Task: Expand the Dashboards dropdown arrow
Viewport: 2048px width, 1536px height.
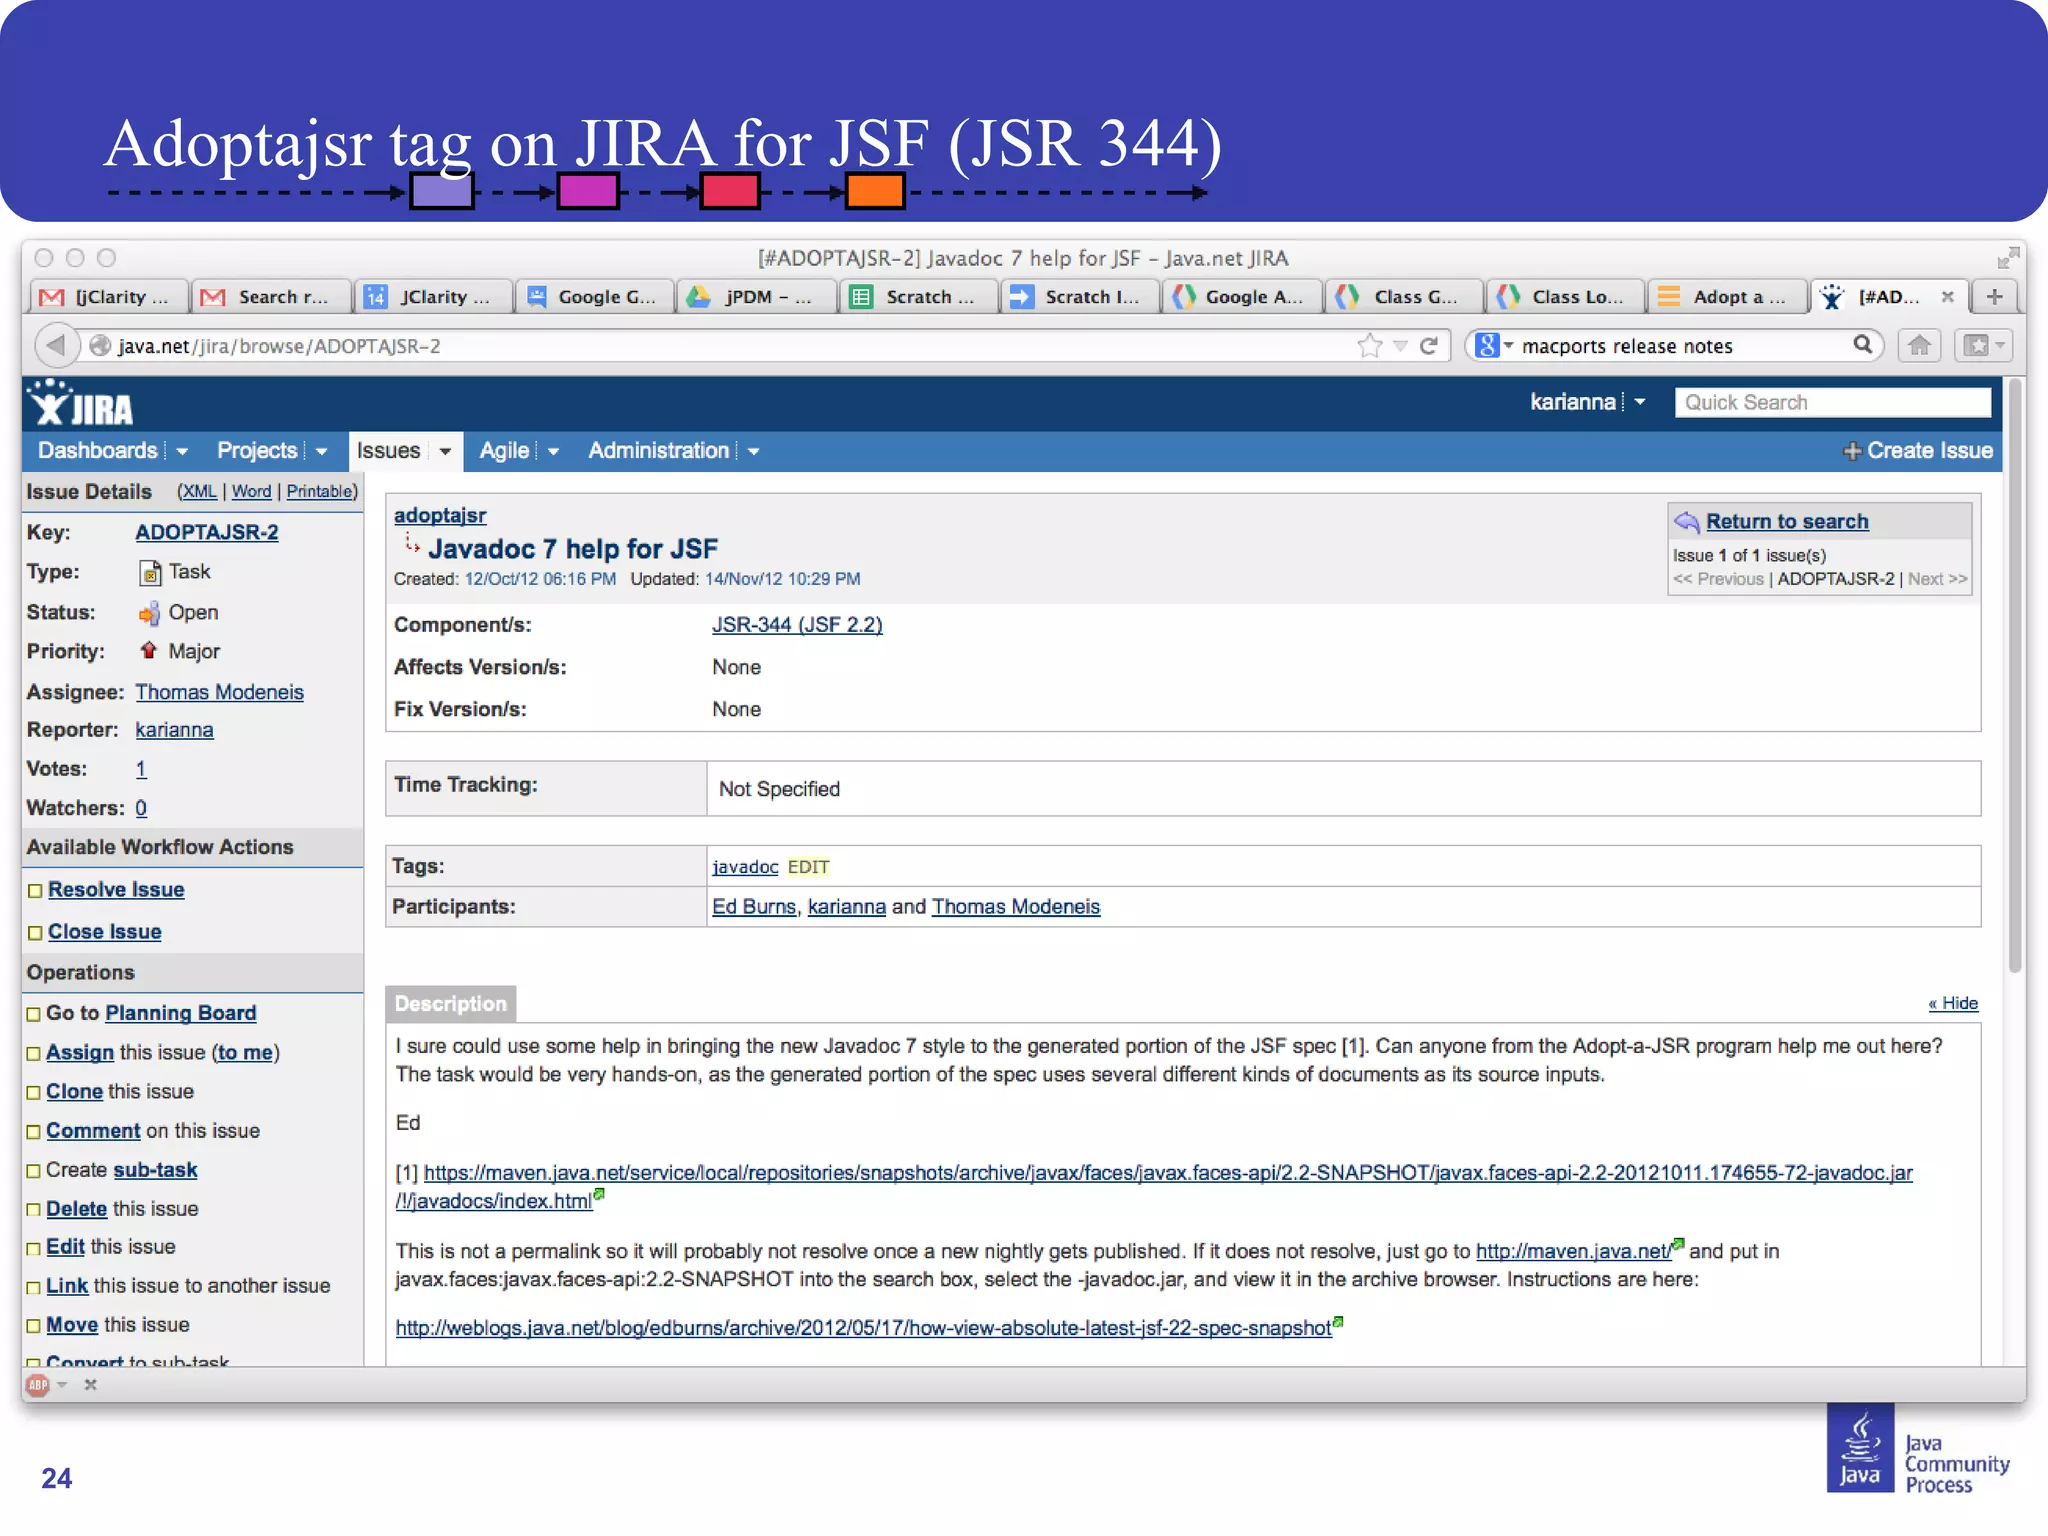Action: (x=182, y=452)
